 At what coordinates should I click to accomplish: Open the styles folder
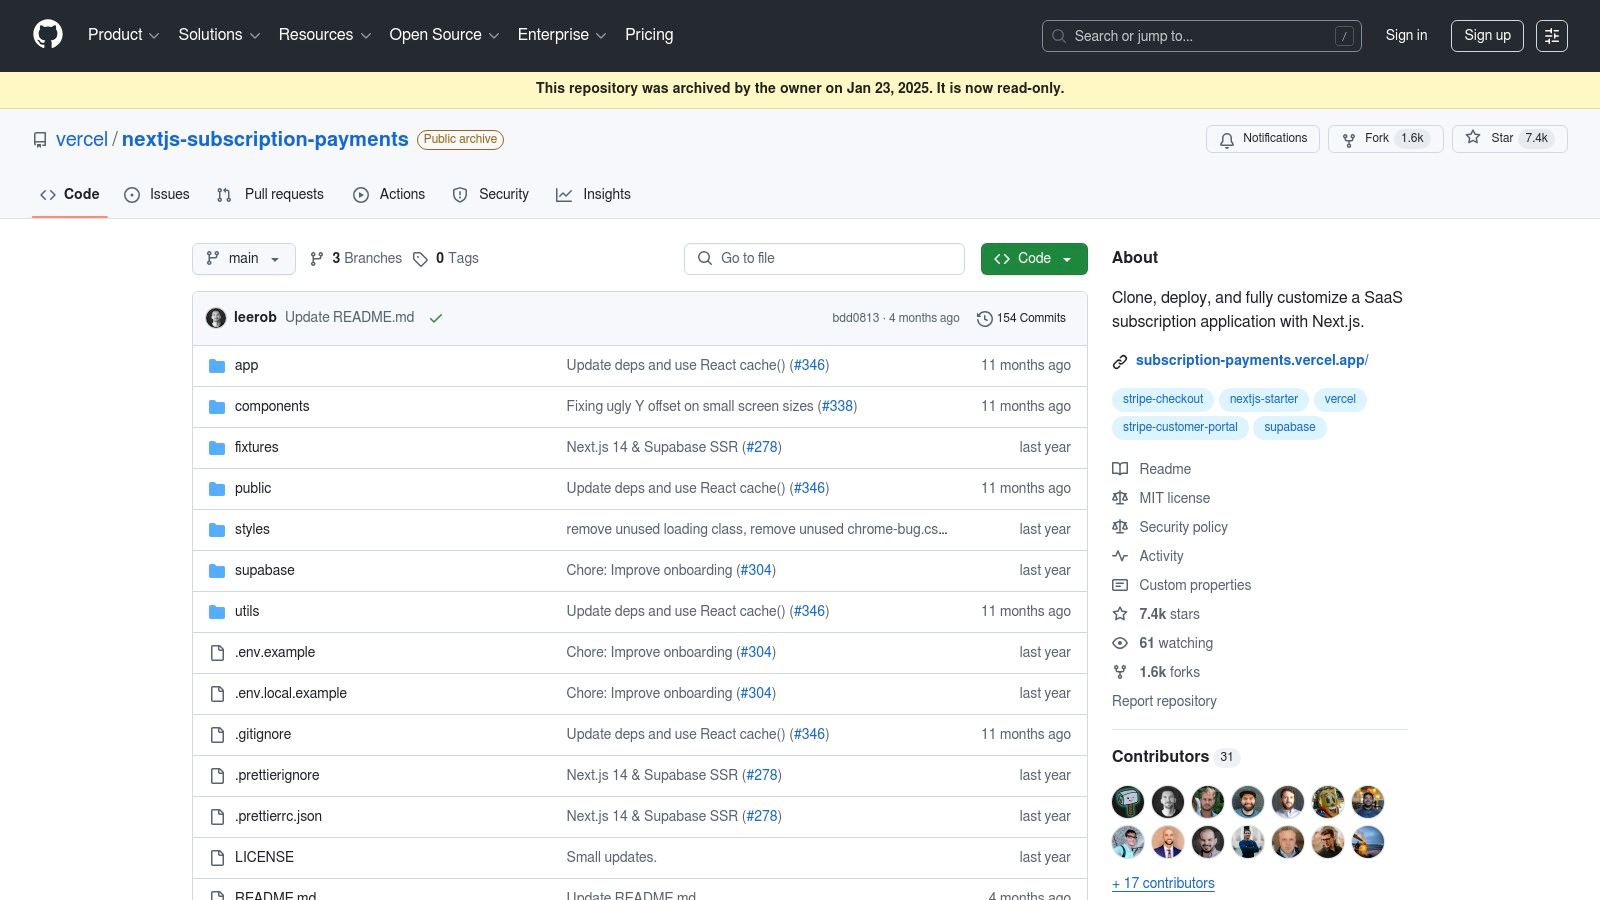pos(252,529)
